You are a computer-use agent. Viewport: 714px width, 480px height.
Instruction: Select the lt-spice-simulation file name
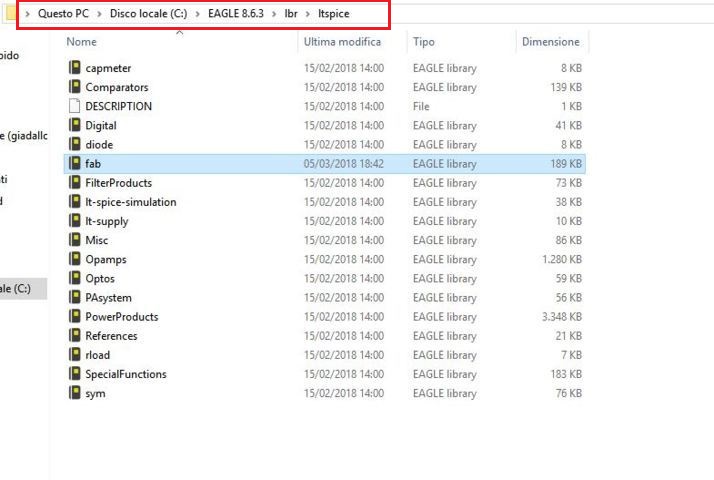pyautogui.click(x=131, y=202)
